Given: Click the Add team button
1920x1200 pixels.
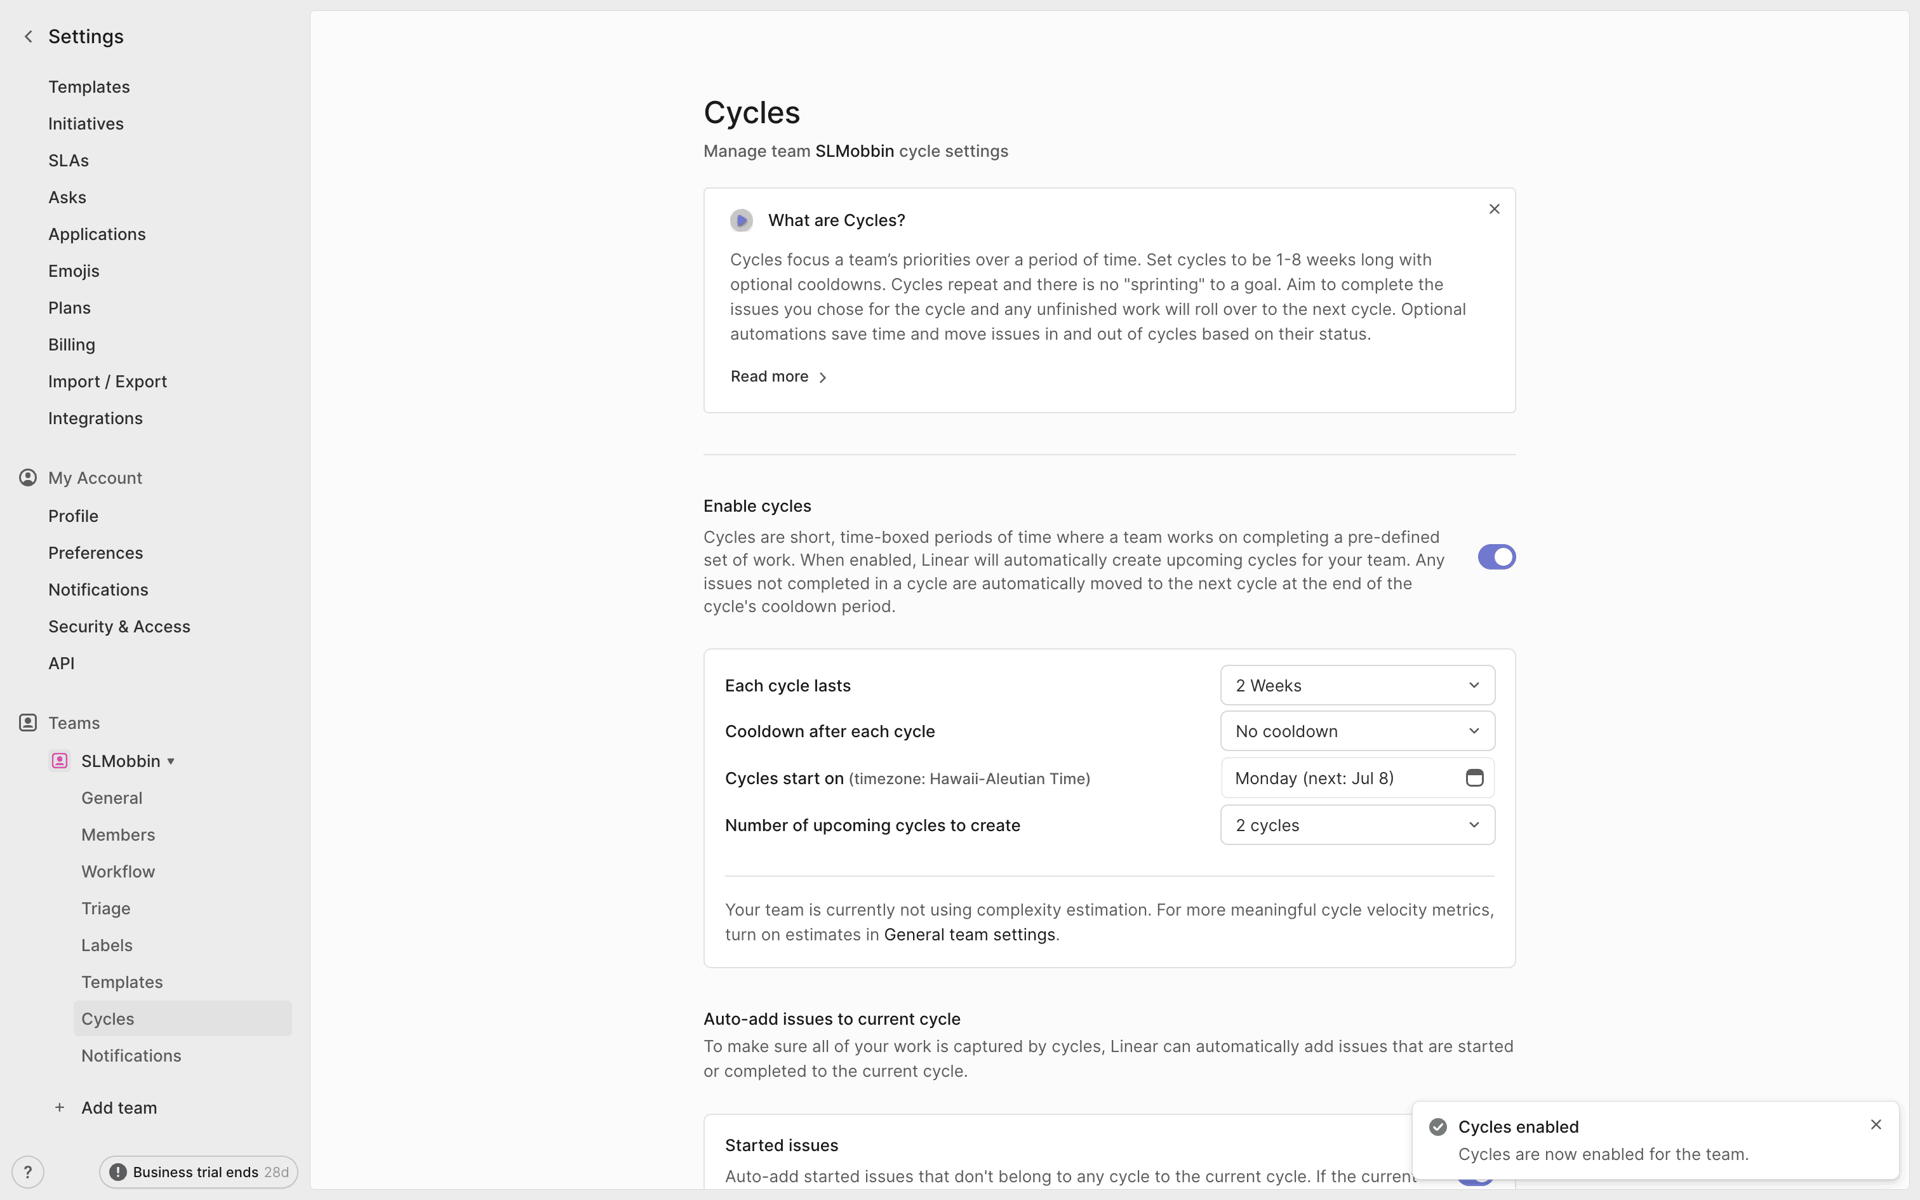Looking at the screenshot, I should [119, 1108].
